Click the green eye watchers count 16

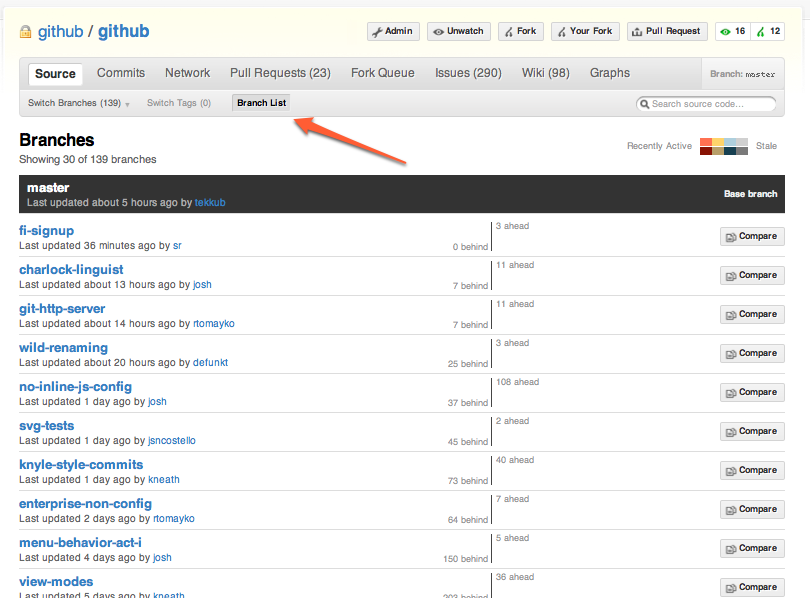pos(733,32)
